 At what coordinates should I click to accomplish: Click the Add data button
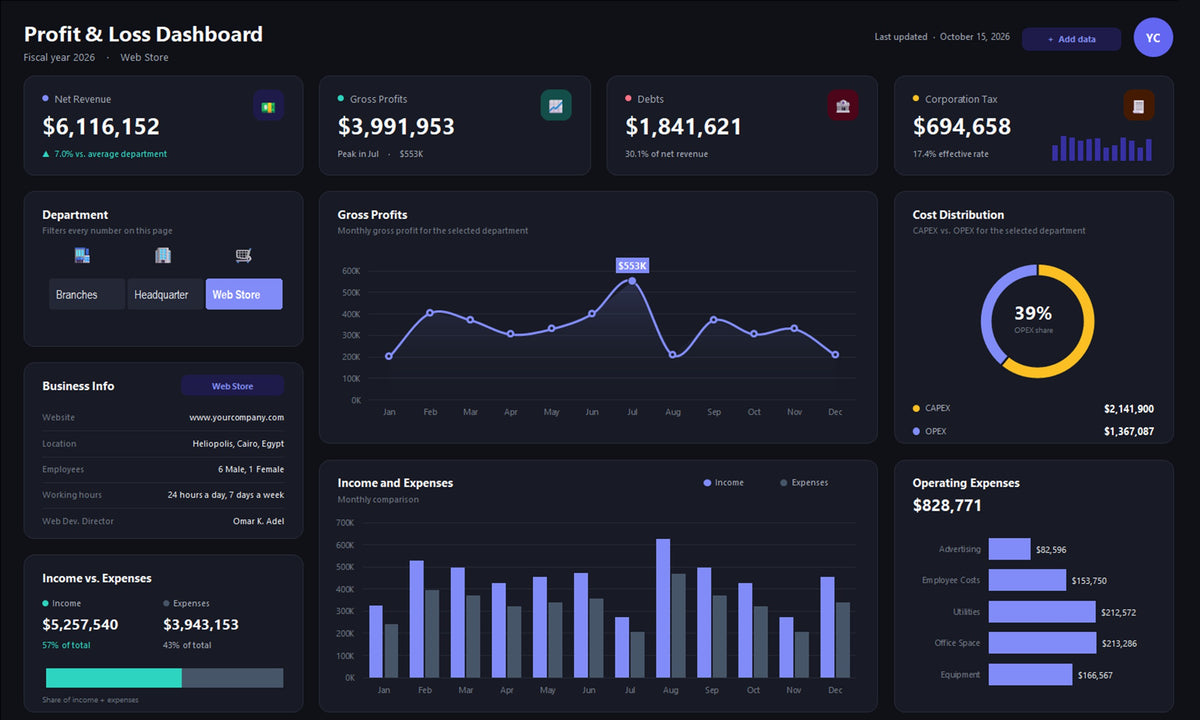coord(1071,39)
